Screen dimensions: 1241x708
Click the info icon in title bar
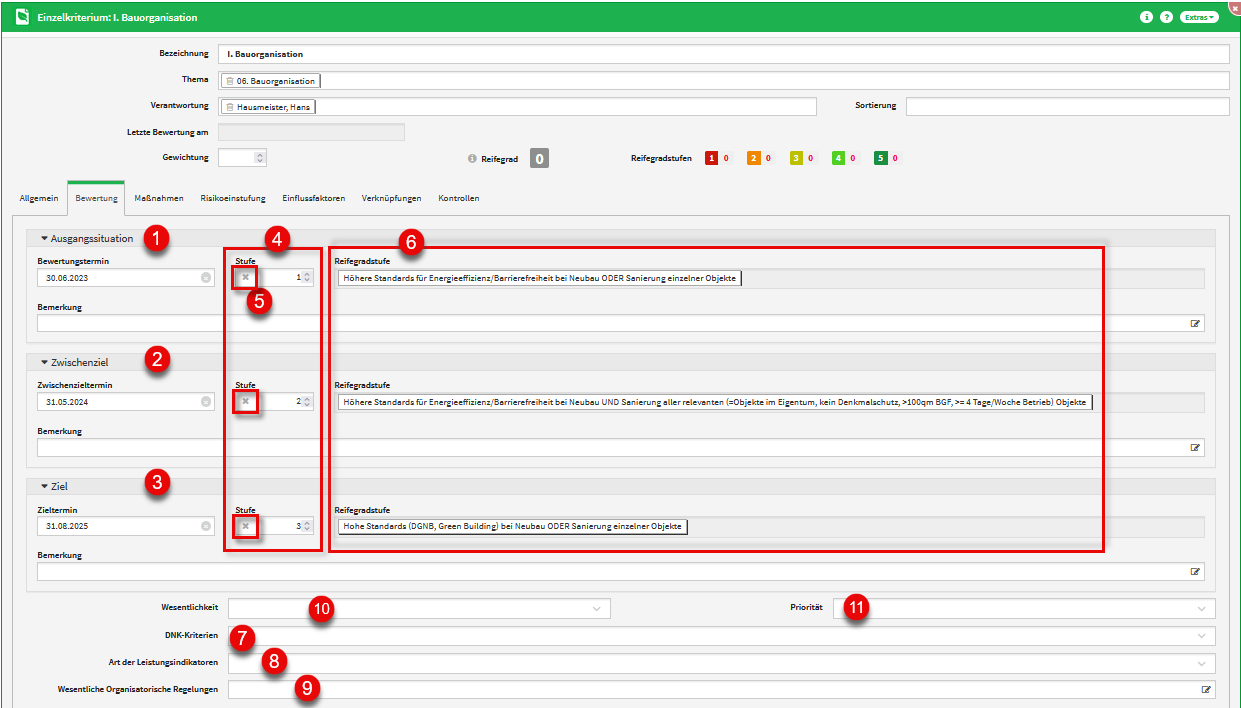[1147, 17]
